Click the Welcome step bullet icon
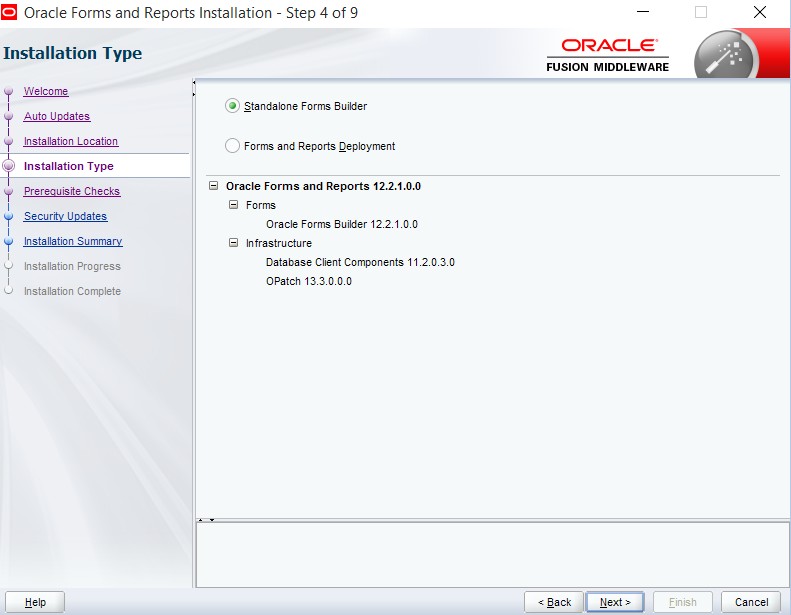This screenshot has width=791, height=615. pos(9,92)
